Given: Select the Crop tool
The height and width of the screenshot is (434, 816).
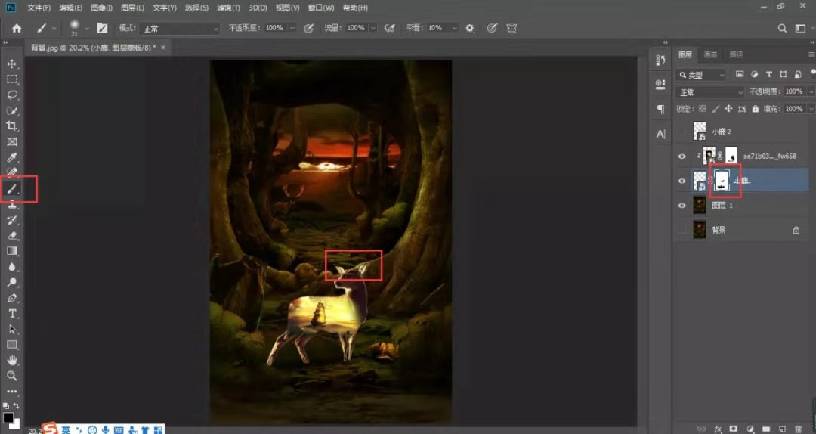Looking at the screenshot, I should point(12,126).
